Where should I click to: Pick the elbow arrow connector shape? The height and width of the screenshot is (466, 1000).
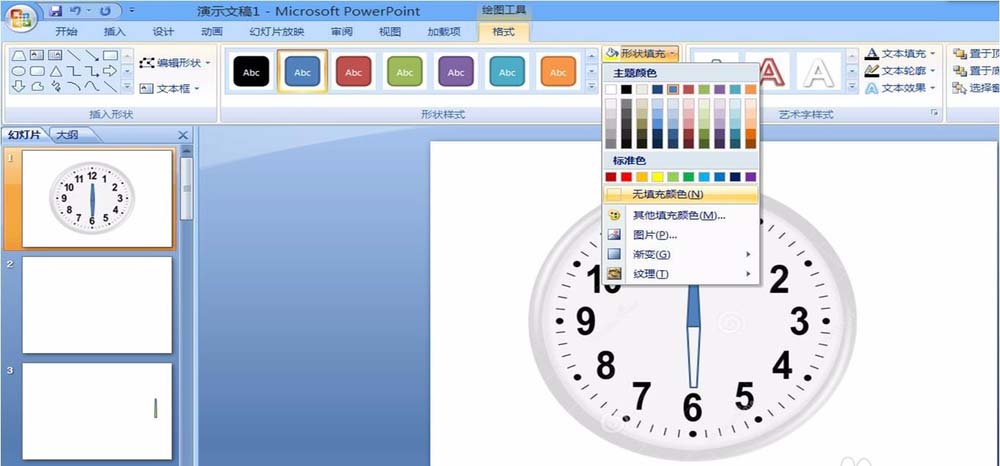(x=92, y=71)
